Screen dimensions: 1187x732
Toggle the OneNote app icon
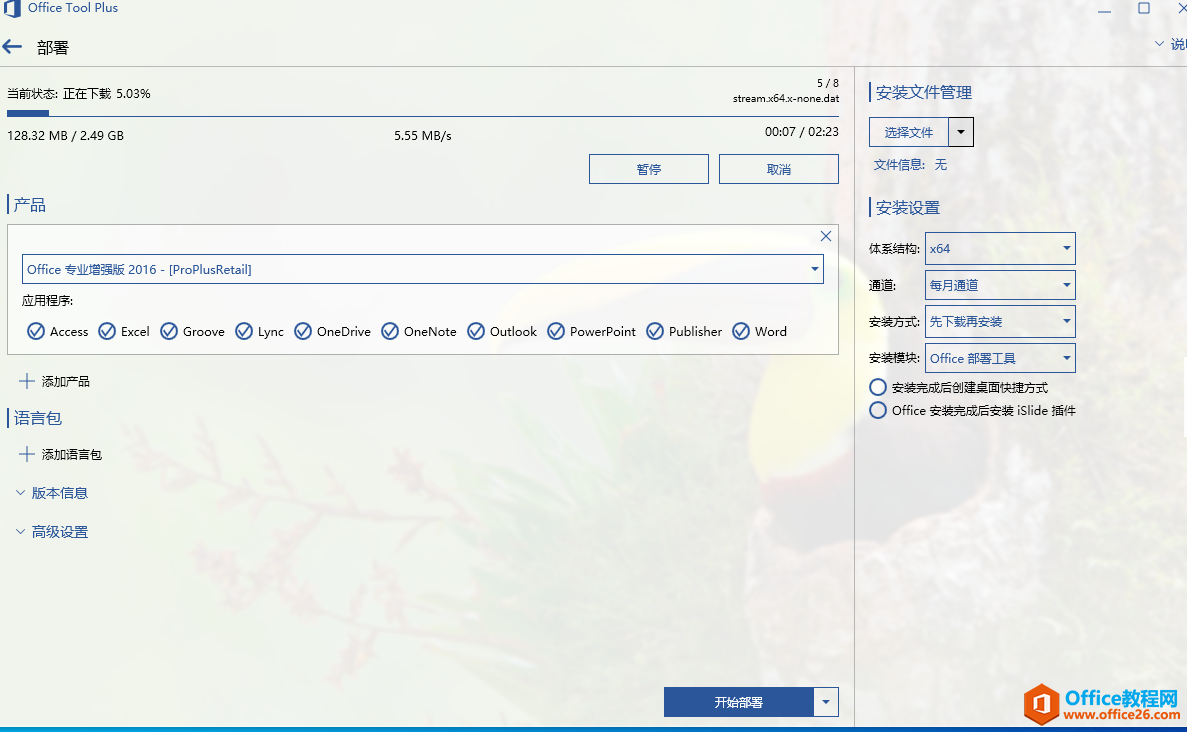coord(389,331)
